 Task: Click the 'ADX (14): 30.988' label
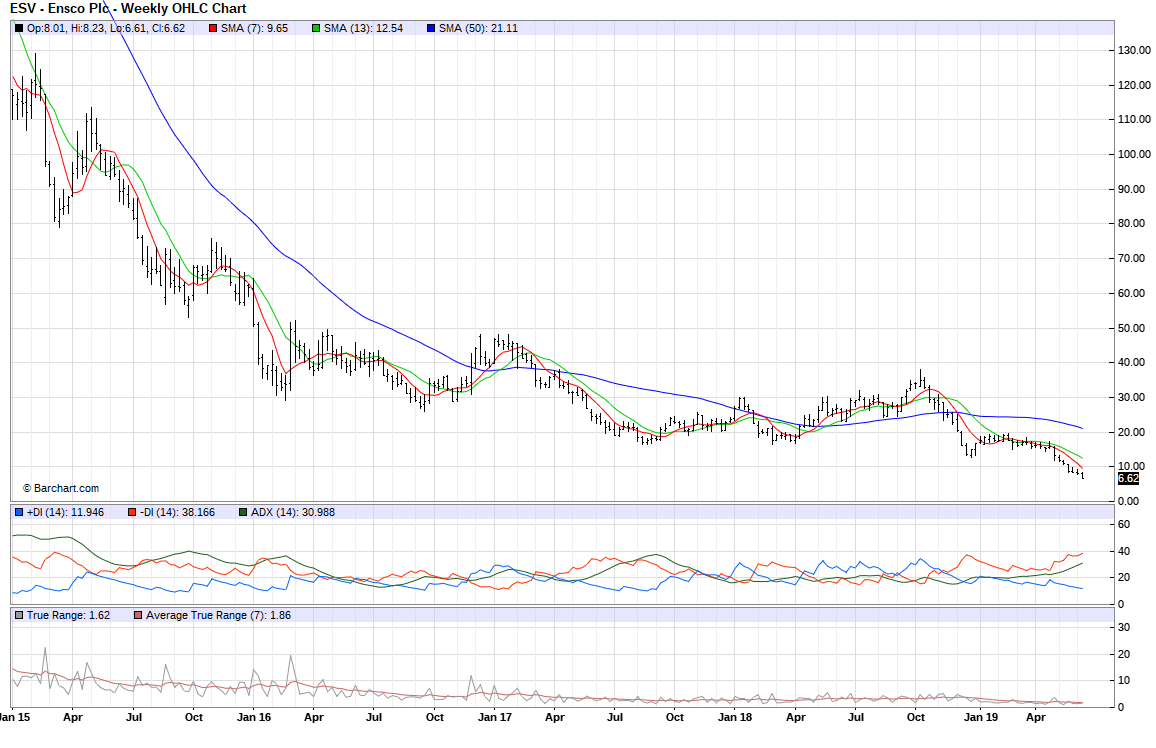[x=293, y=512]
